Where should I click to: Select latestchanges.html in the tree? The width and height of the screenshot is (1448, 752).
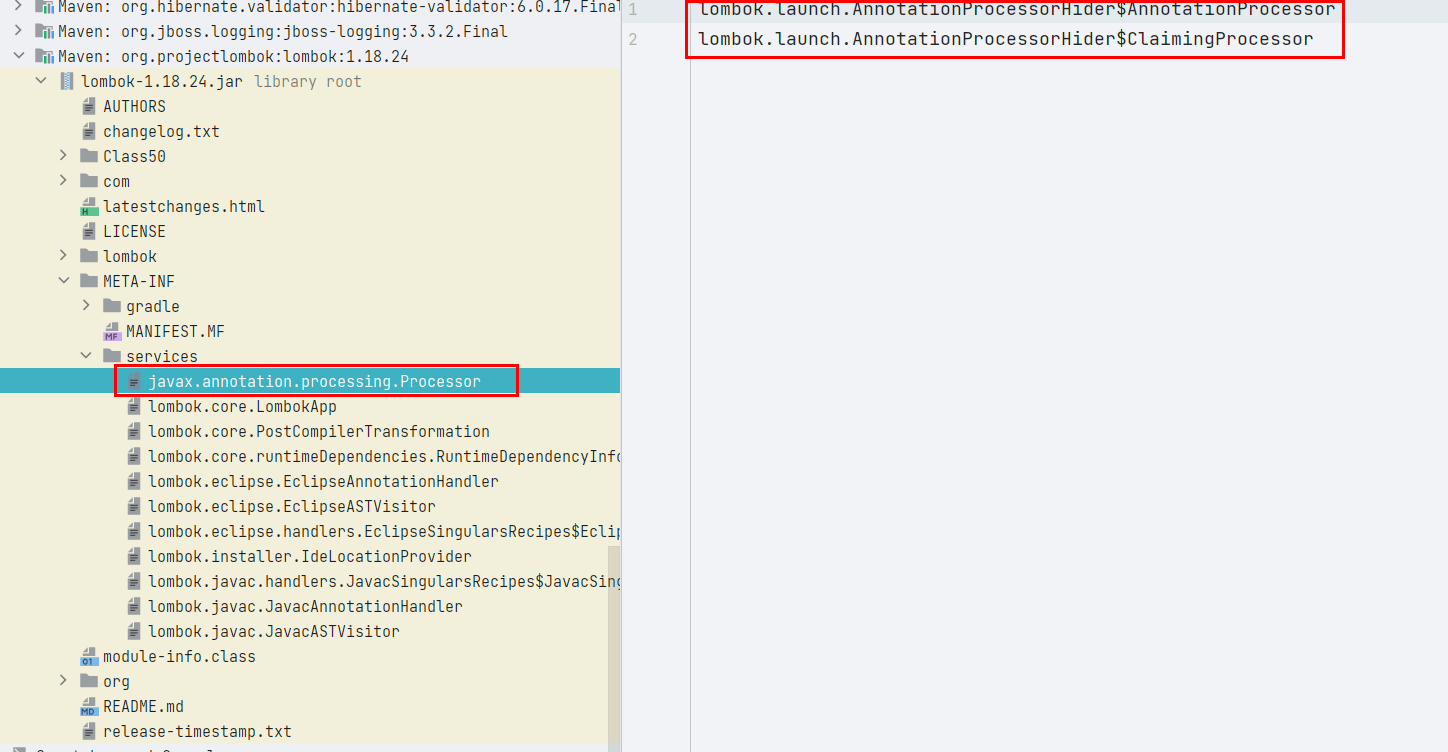coord(184,206)
